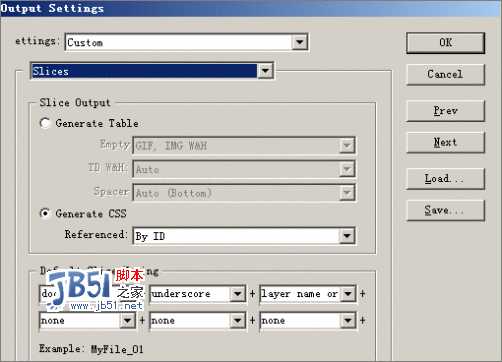Open the Referenced By ID dropdown
Viewport: 502px width, 362px height.
(x=347, y=236)
